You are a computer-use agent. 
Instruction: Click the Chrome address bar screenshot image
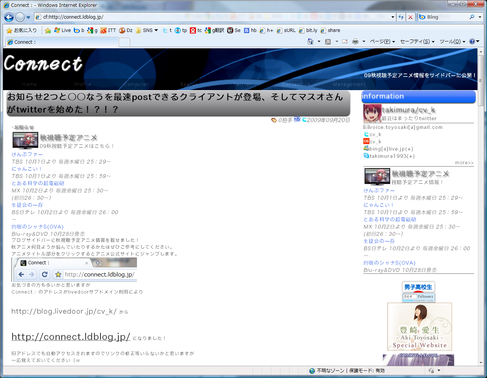[74, 269]
